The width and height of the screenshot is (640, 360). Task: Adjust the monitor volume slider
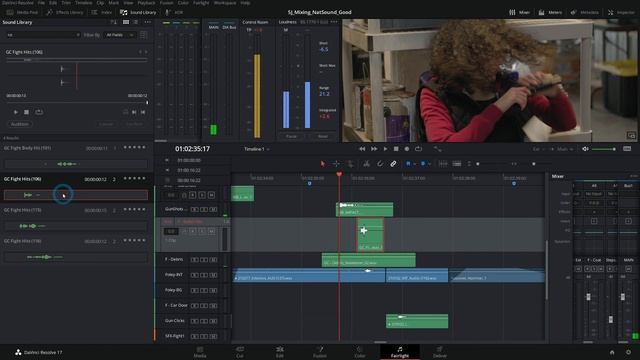pyautogui.click(x=604, y=149)
